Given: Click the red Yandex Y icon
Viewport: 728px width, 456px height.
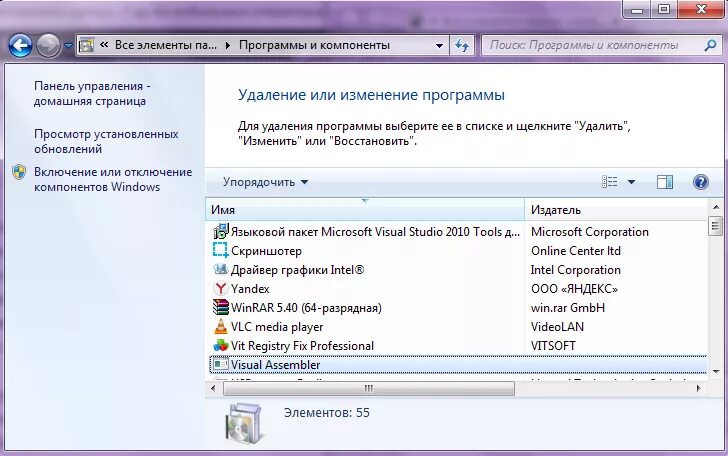Looking at the screenshot, I should coord(221,289).
